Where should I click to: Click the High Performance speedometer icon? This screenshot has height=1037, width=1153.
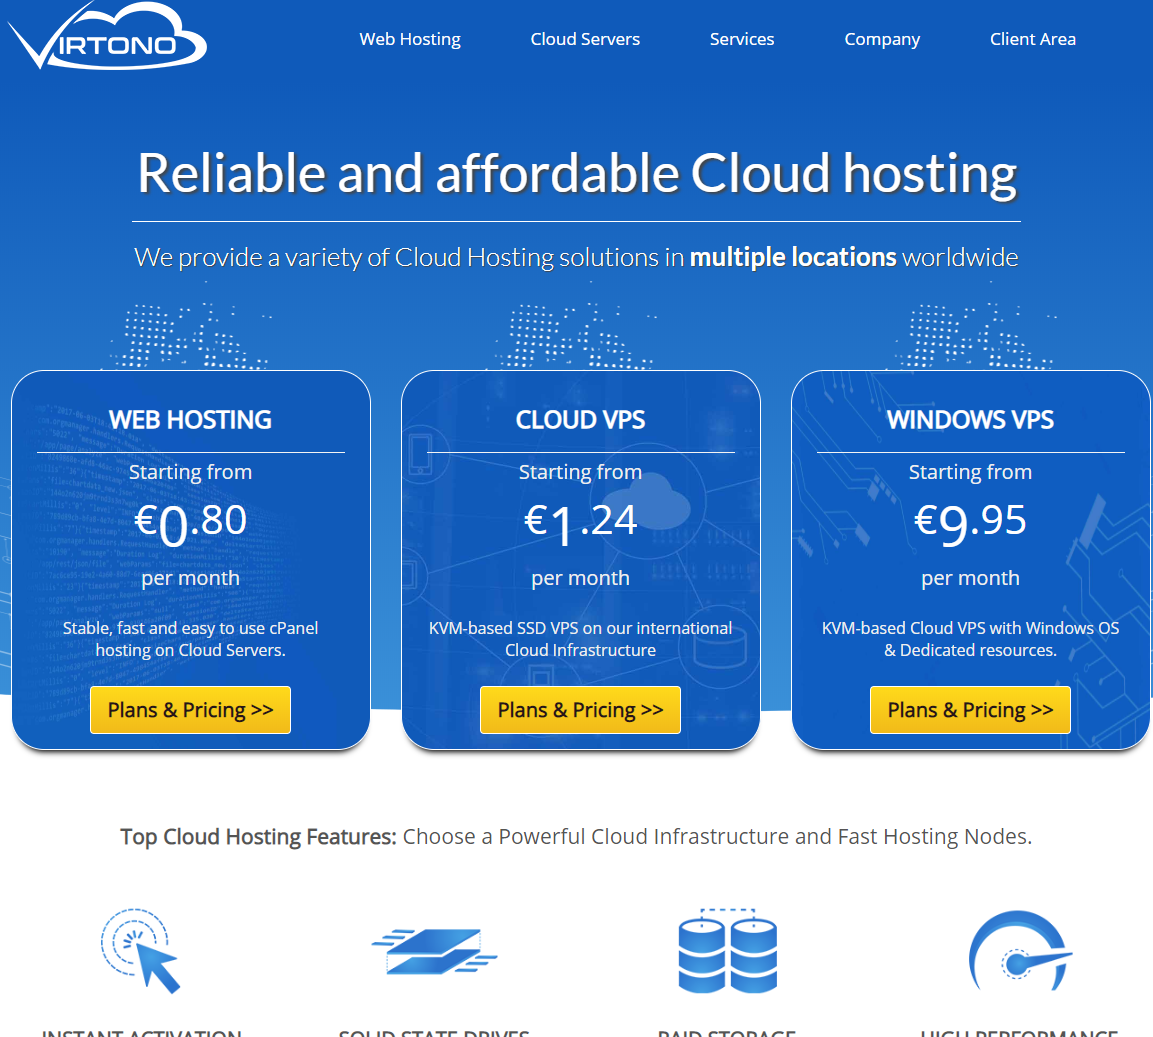coord(1018,950)
